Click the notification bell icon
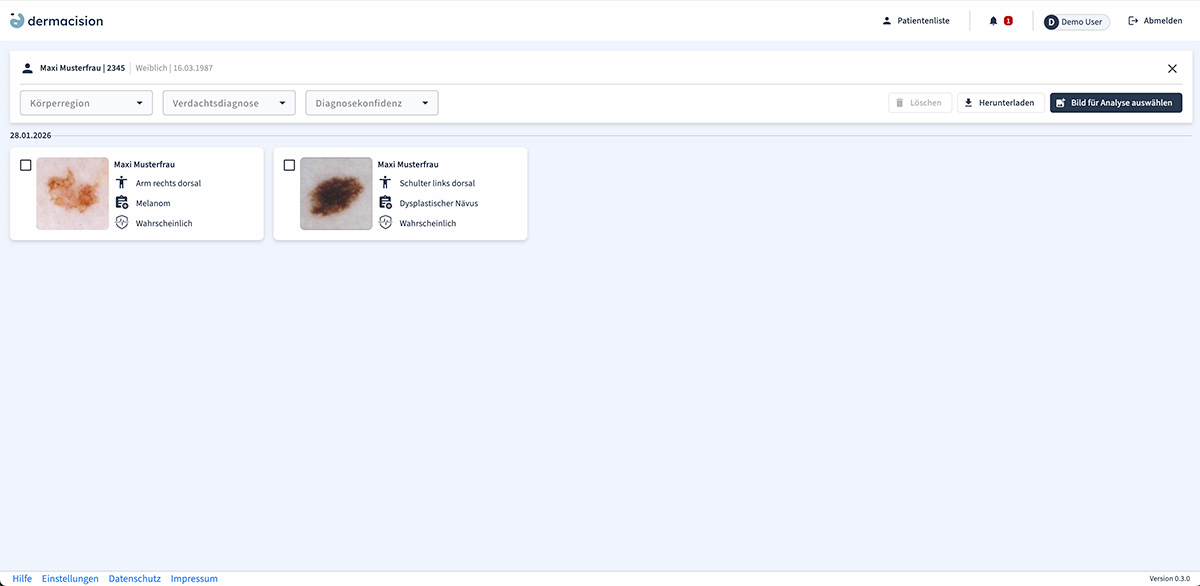 tap(994, 21)
